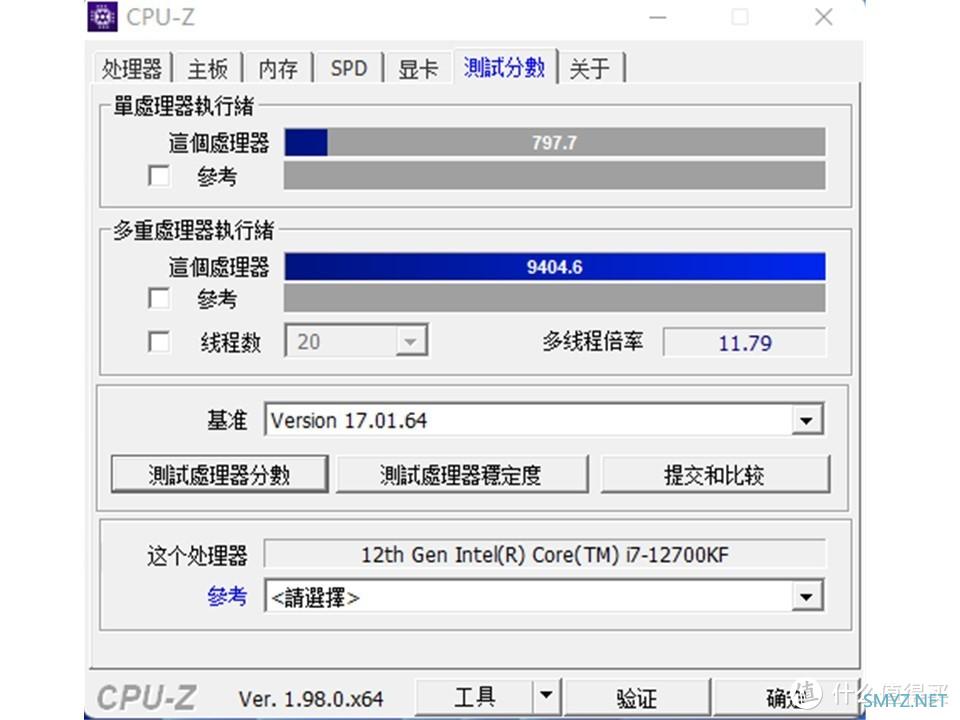Click the single-thread score bar 797.7
The height and width of the screenshot is (720, 960).
555,142
